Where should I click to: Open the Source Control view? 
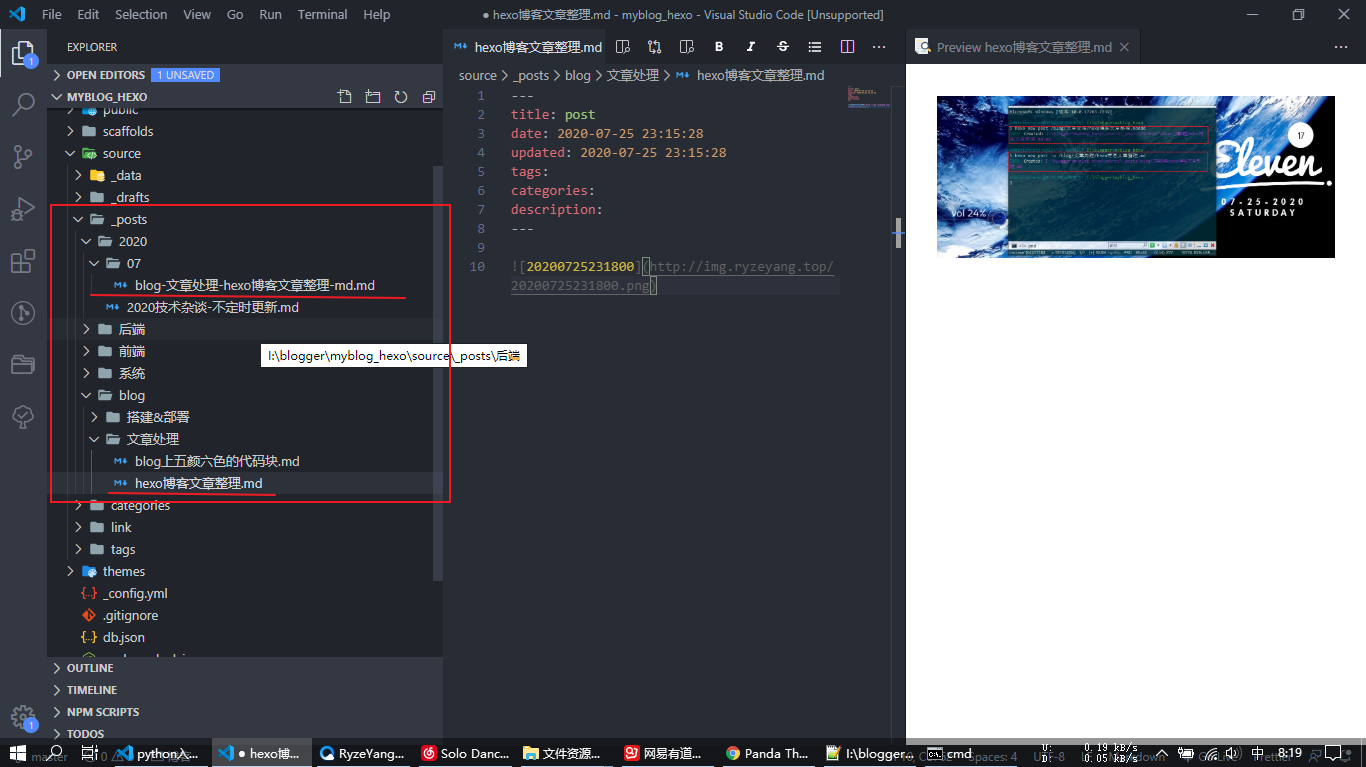point(23,154)
